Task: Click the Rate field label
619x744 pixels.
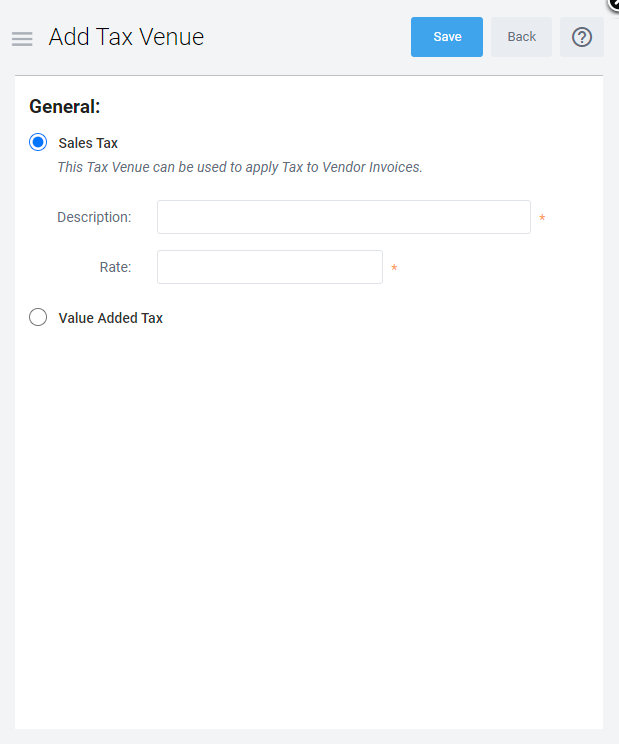Action: (x=115, y=267)
